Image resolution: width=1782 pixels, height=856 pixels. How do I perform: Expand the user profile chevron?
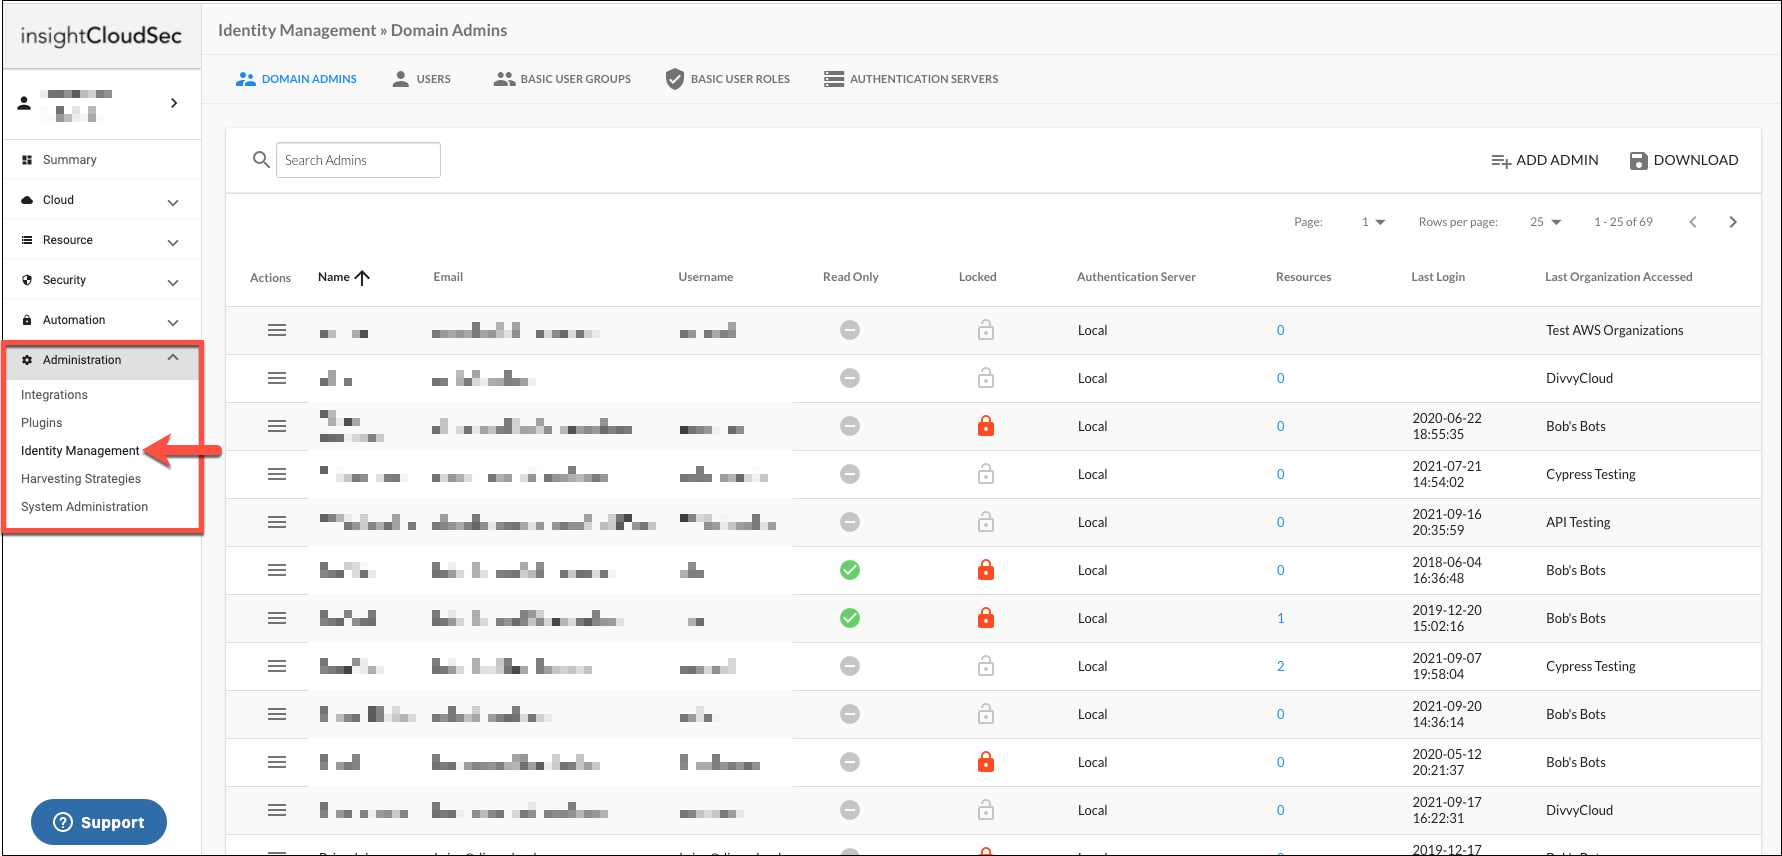coord(174,103)
